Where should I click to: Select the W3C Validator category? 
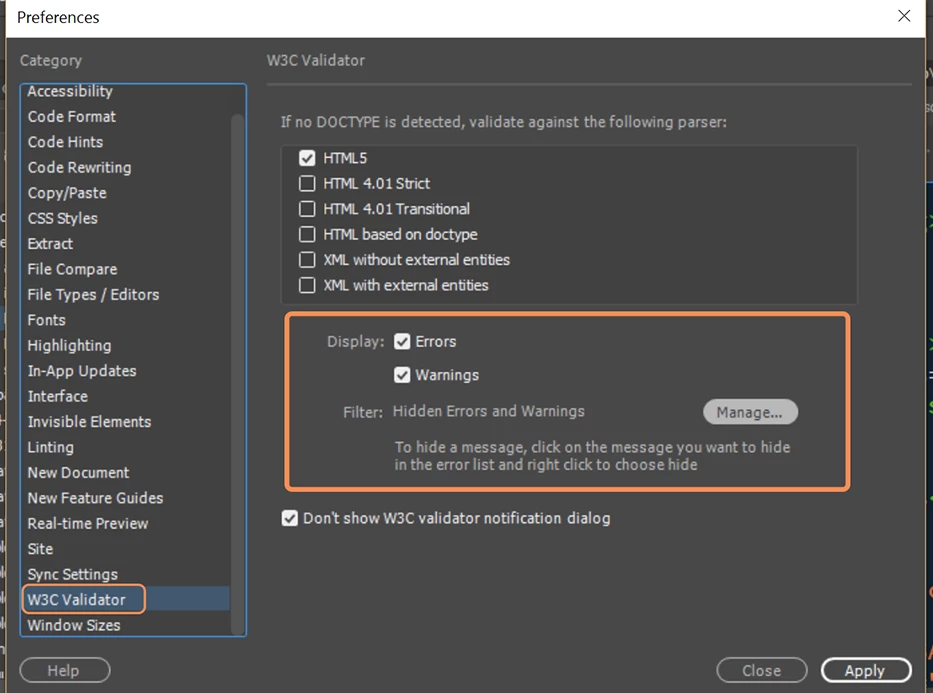(126, 600)
